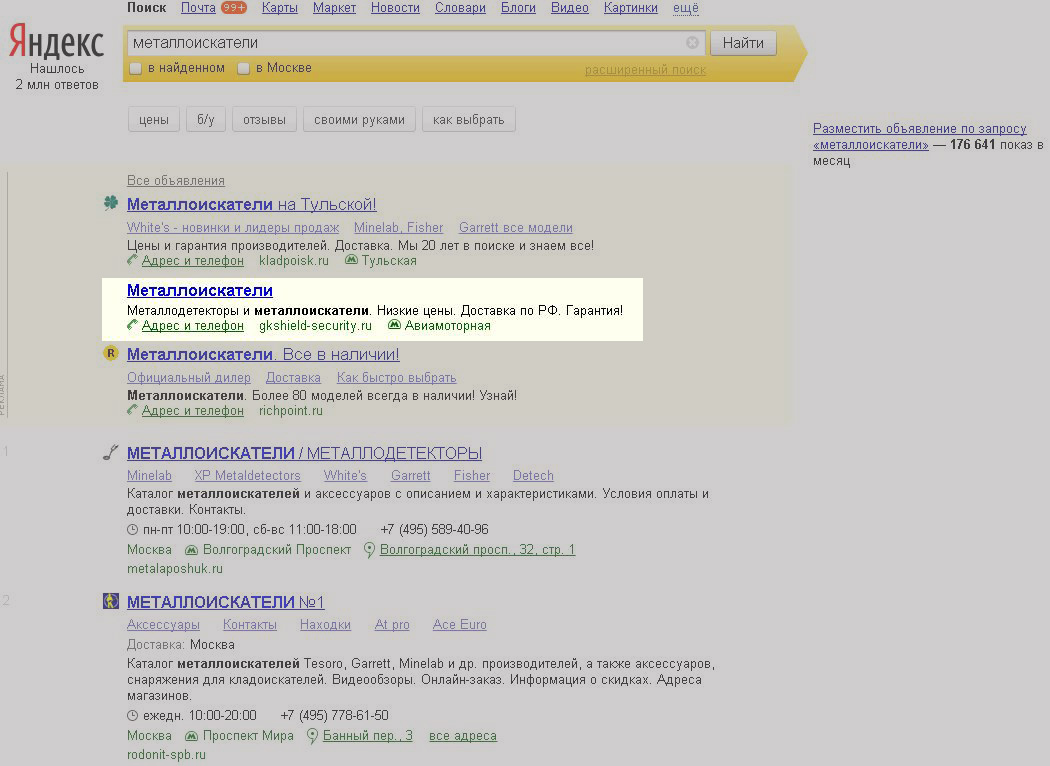Click the metro icon beside Проспект Мира
Viewport: 1050px width, 766px height.
(x=192, y=736)
